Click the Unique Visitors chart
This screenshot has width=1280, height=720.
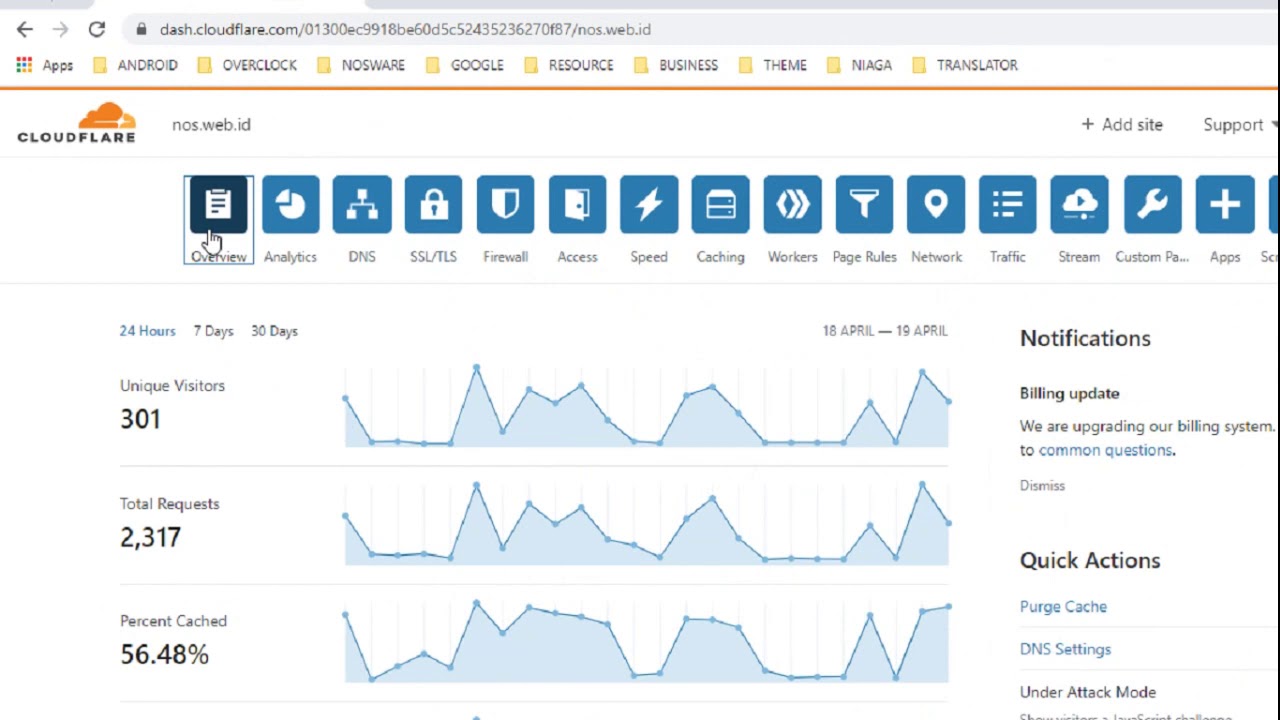[646, 408]
